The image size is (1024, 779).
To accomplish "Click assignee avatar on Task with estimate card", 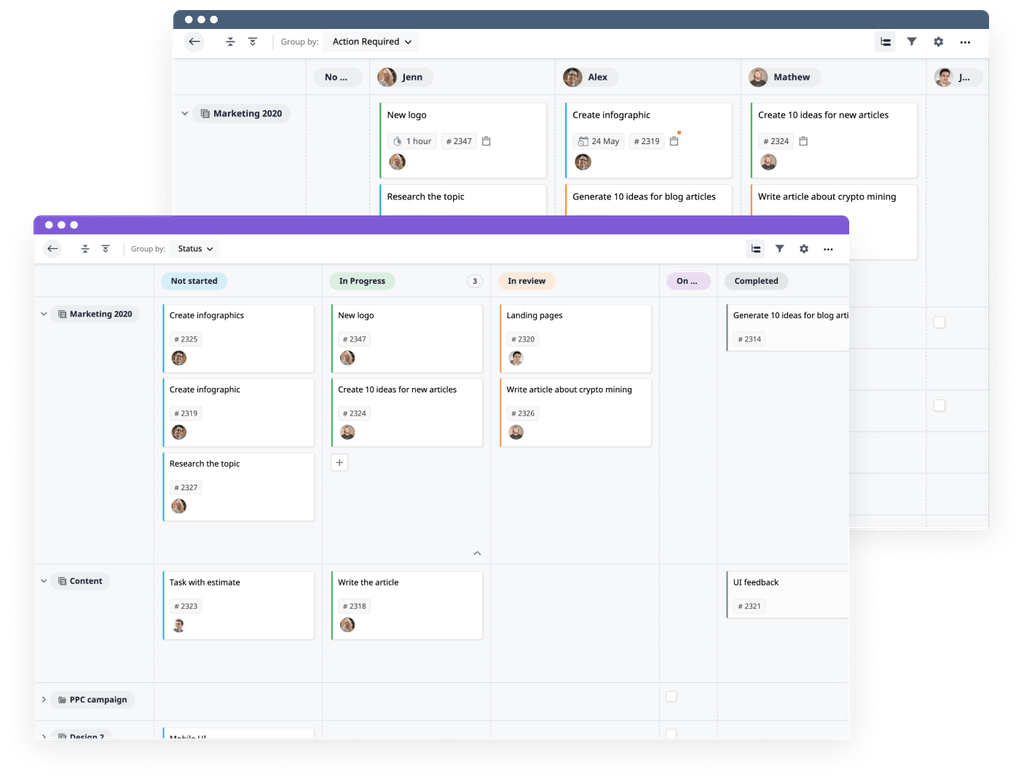I will [x=179, y=626].
